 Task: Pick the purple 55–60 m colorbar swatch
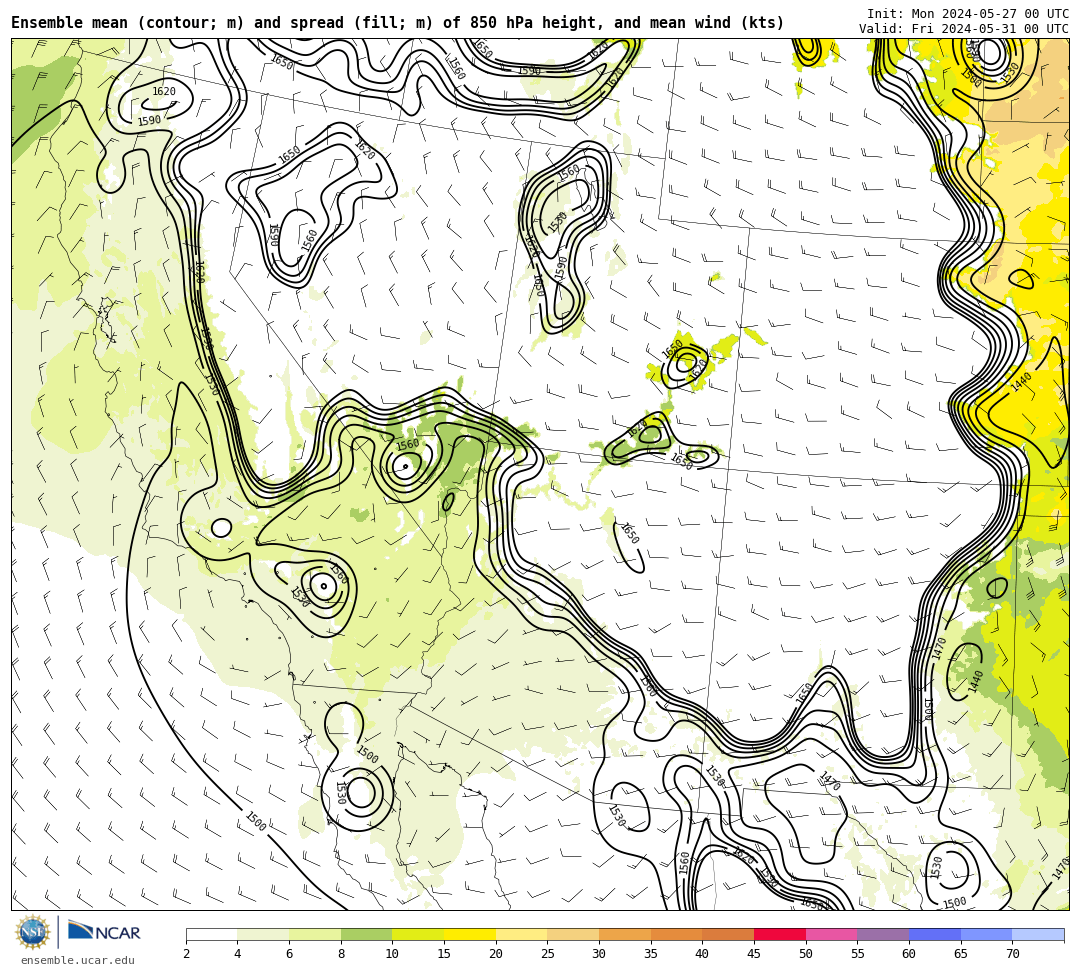point(883,934)
